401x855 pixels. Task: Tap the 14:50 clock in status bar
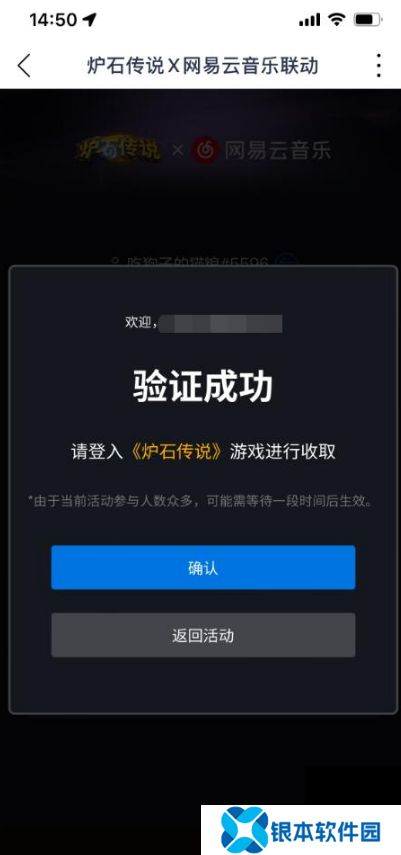pyautogui.click(x=53, y=20)
